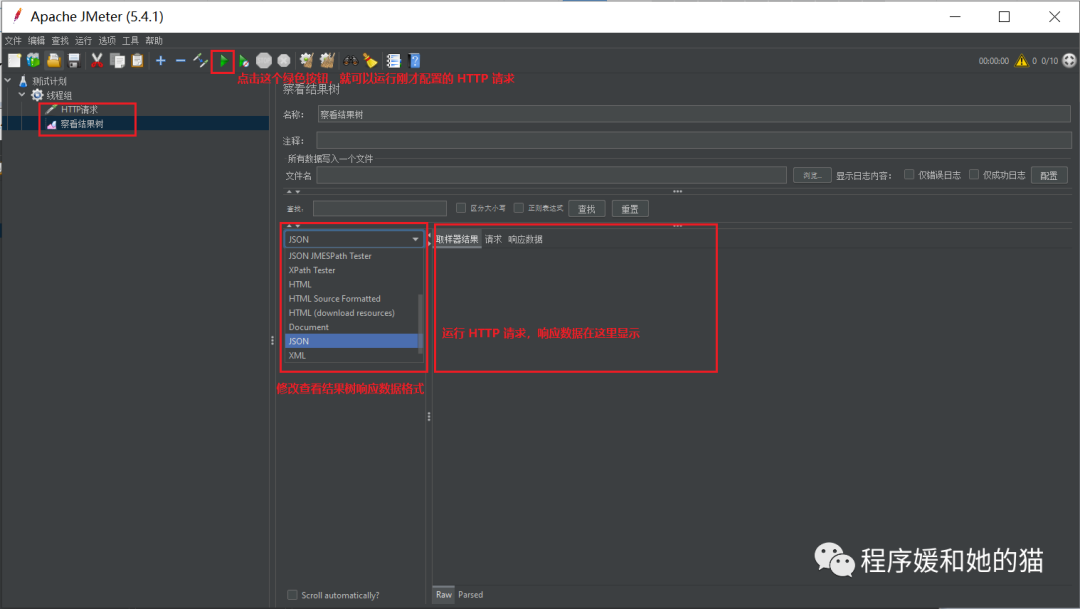The width and height of the screenshot is (1080, 609).
Task: Click the gray Stop sign icon
Action: [264, 61]
